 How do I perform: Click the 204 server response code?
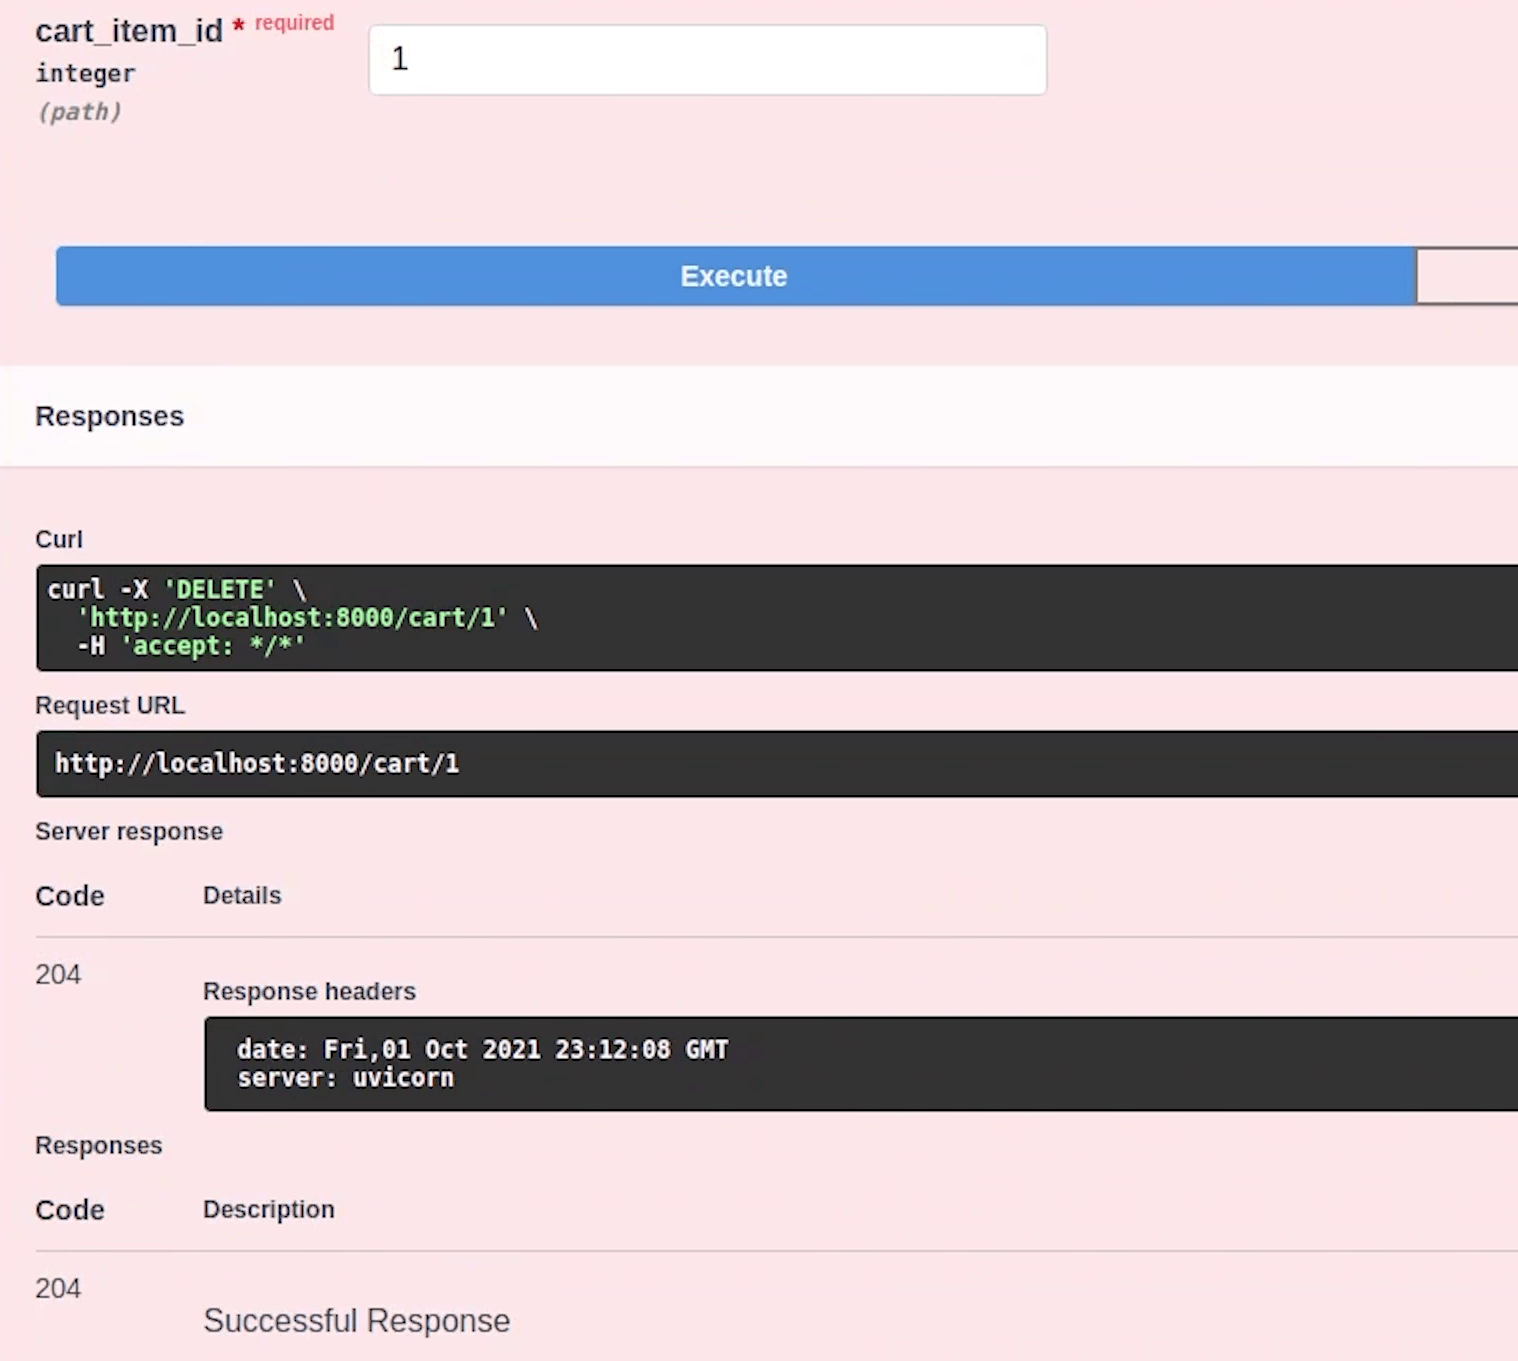click(58, 974)
